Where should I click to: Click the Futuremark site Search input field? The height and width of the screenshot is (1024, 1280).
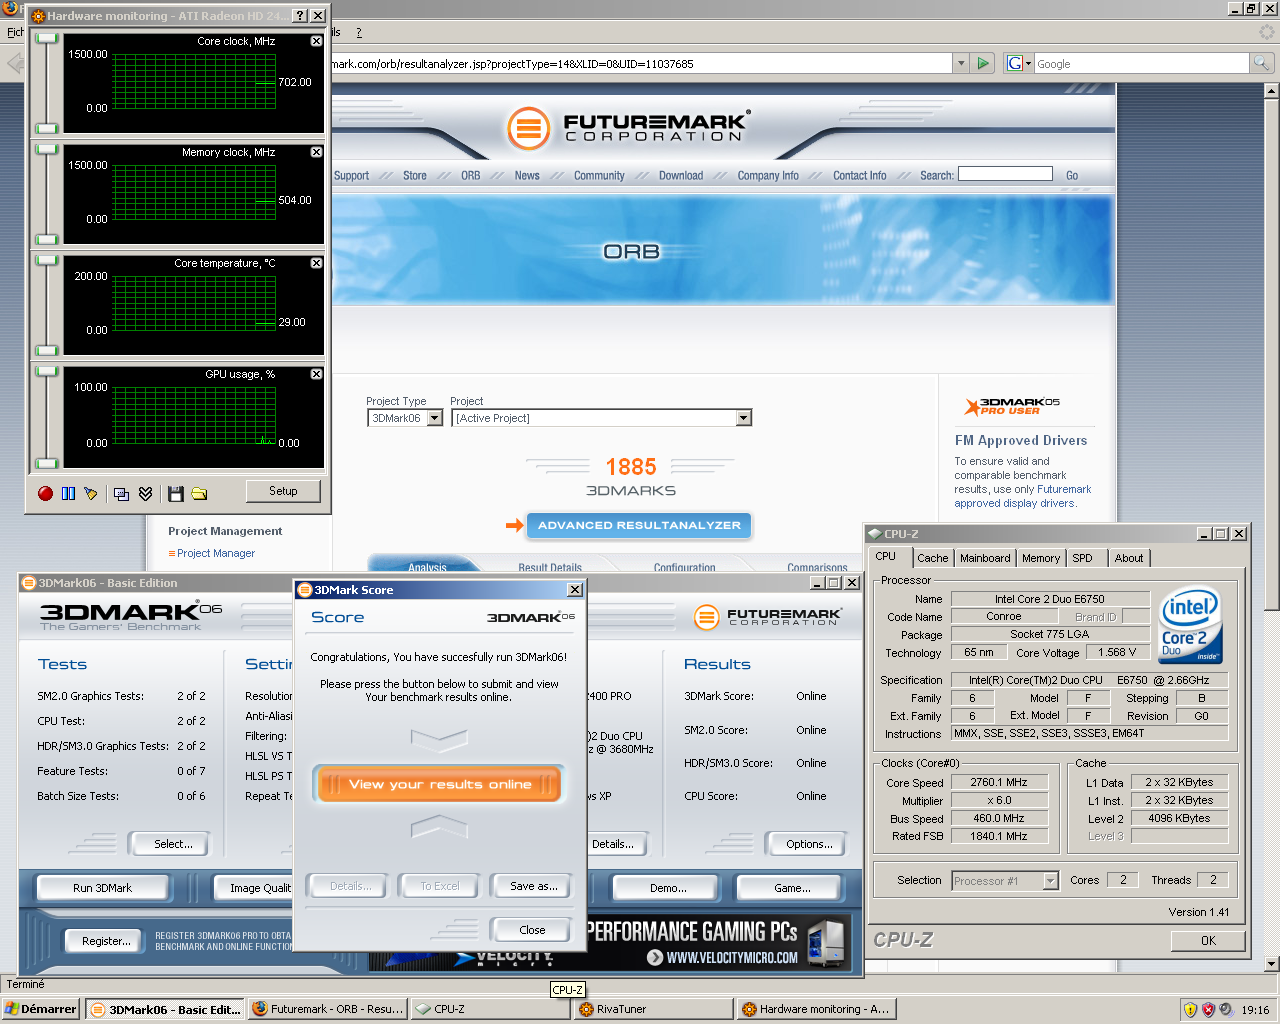[1005, 174]
